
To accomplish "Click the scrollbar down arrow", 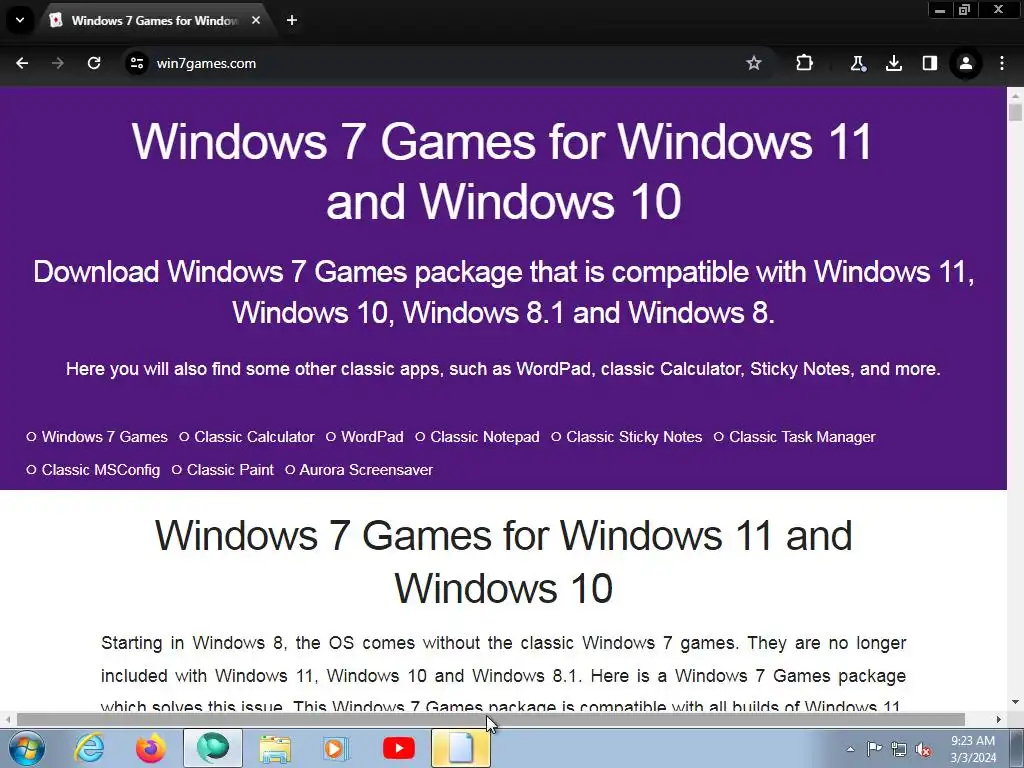I will click(1015, 703).
